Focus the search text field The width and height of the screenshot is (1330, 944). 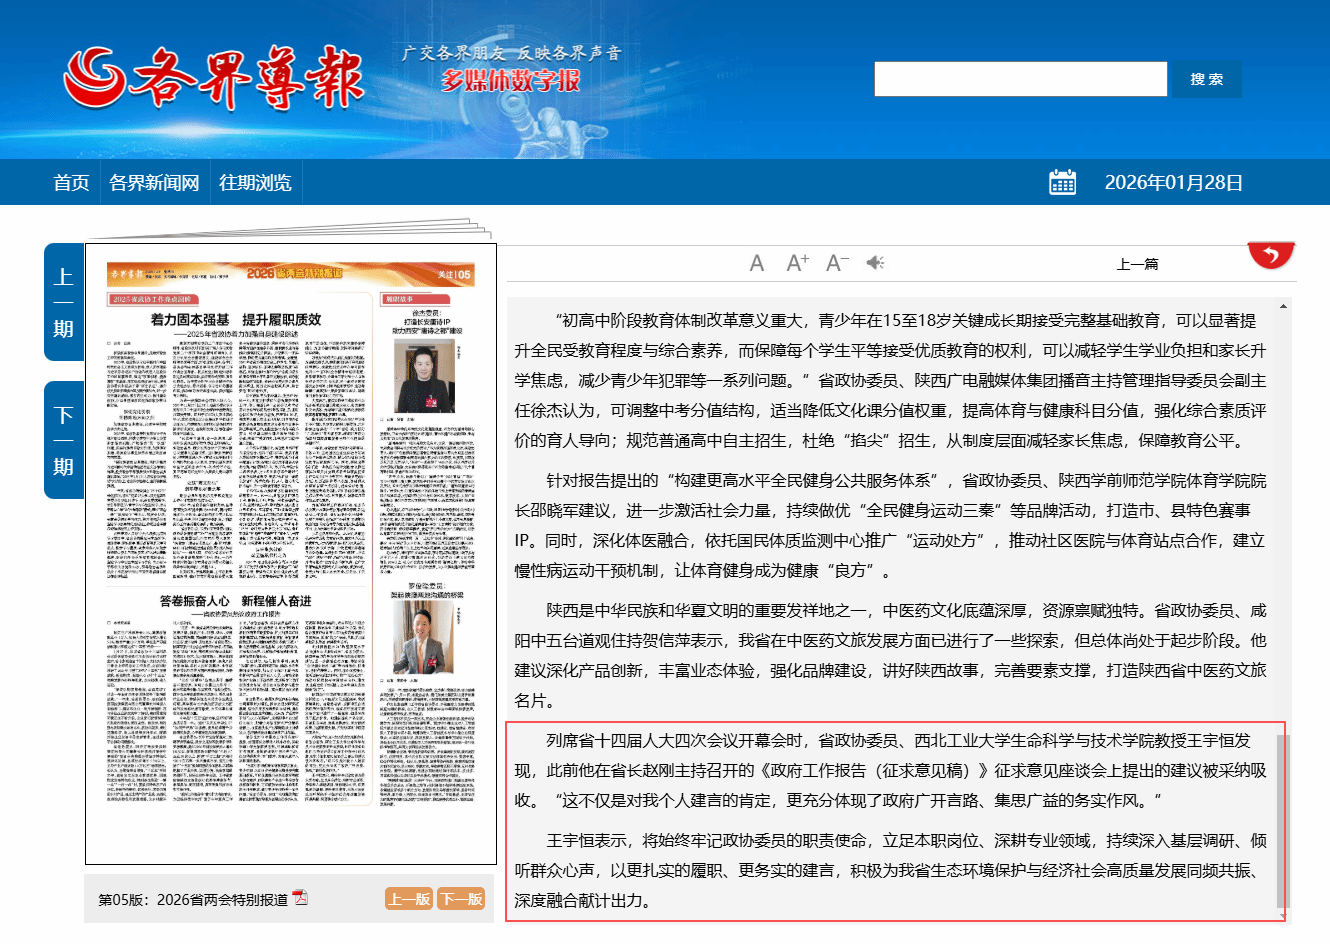point(1020,79)
